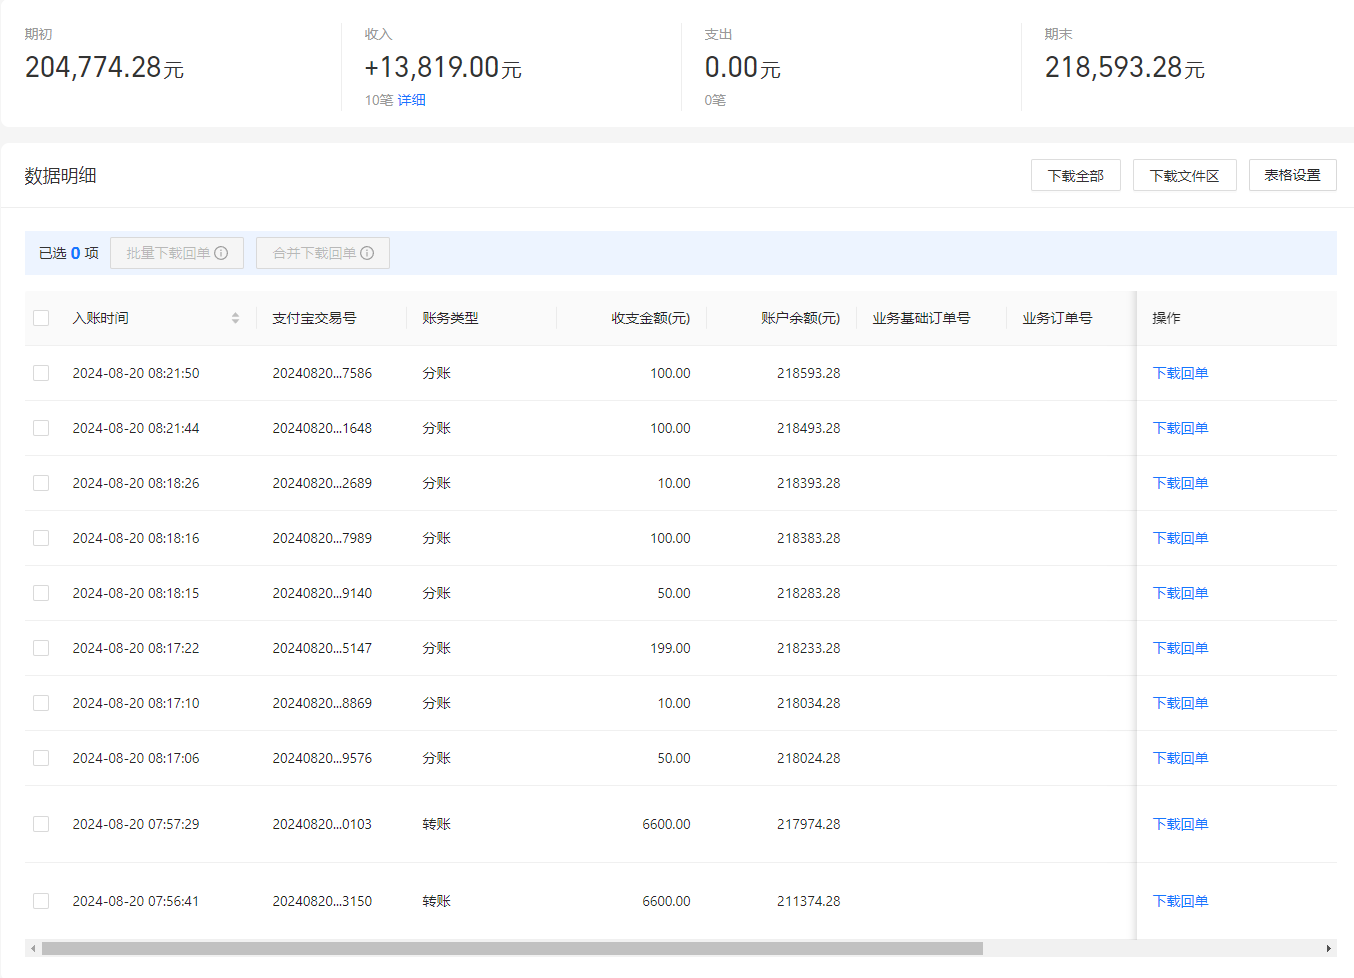Click the 199.00 amount cell
This screenshot has height=978, width=1354.
point(670,648)
